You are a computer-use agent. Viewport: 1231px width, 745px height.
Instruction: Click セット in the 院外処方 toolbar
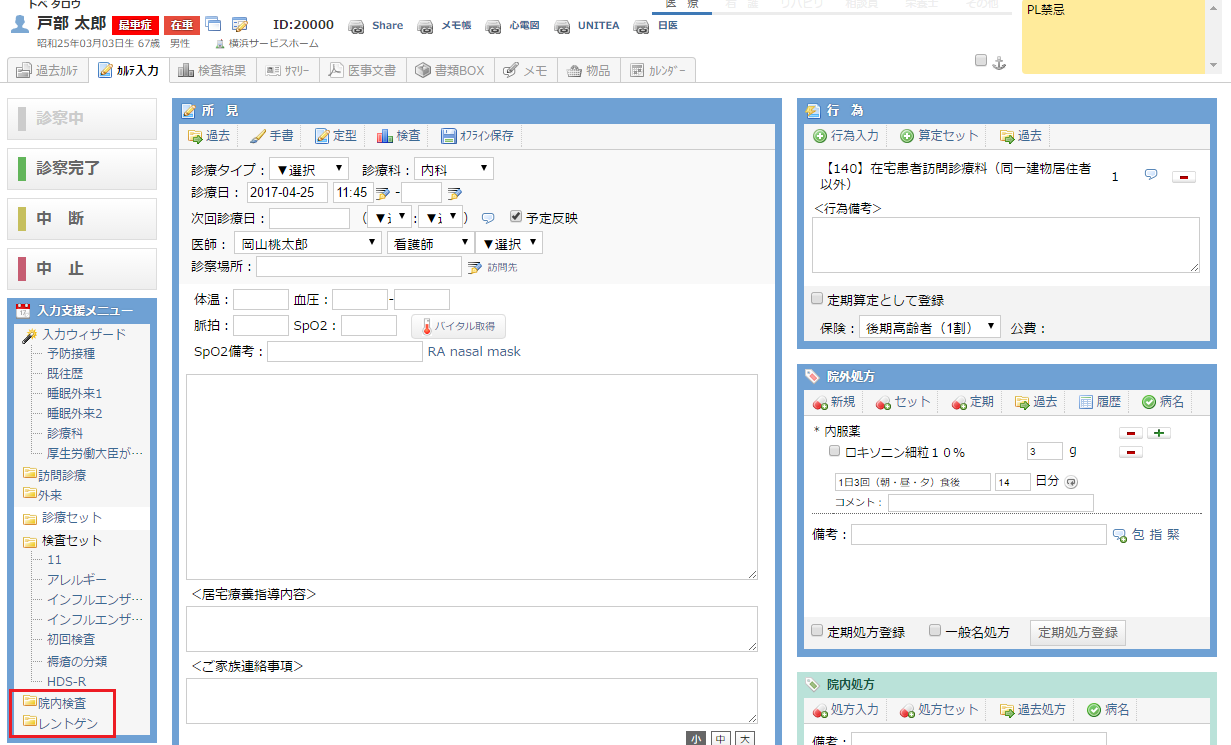click(x=902, y=402)
